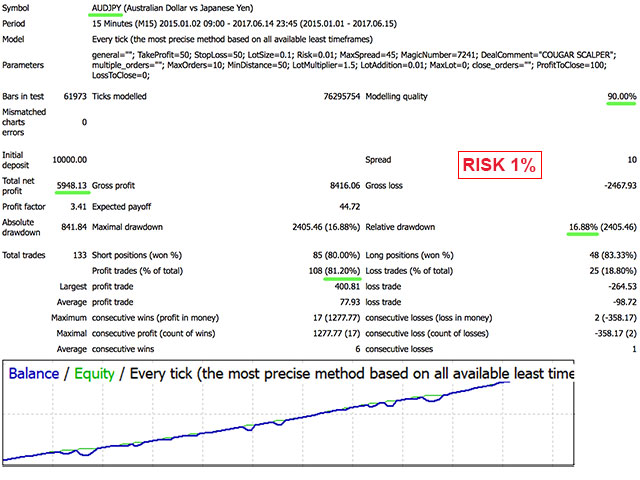This screenshot has width=640, height=480.
Task: Click the symbol text AUDJPY (Australian Dollar vs Japanese Yen)
Action: [172, 8]
